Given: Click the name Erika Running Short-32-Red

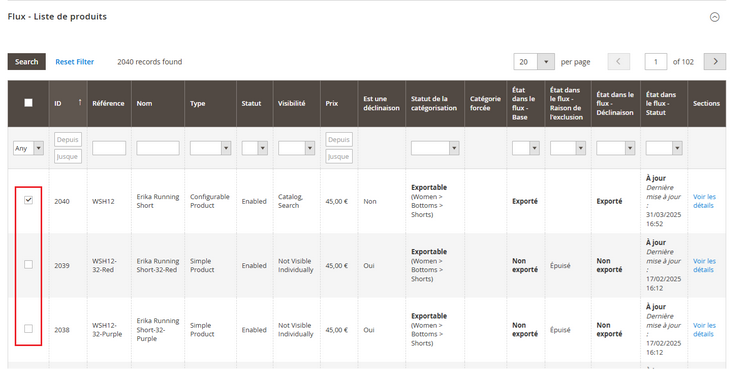Looking at the screenshot, I should [158, 265].
